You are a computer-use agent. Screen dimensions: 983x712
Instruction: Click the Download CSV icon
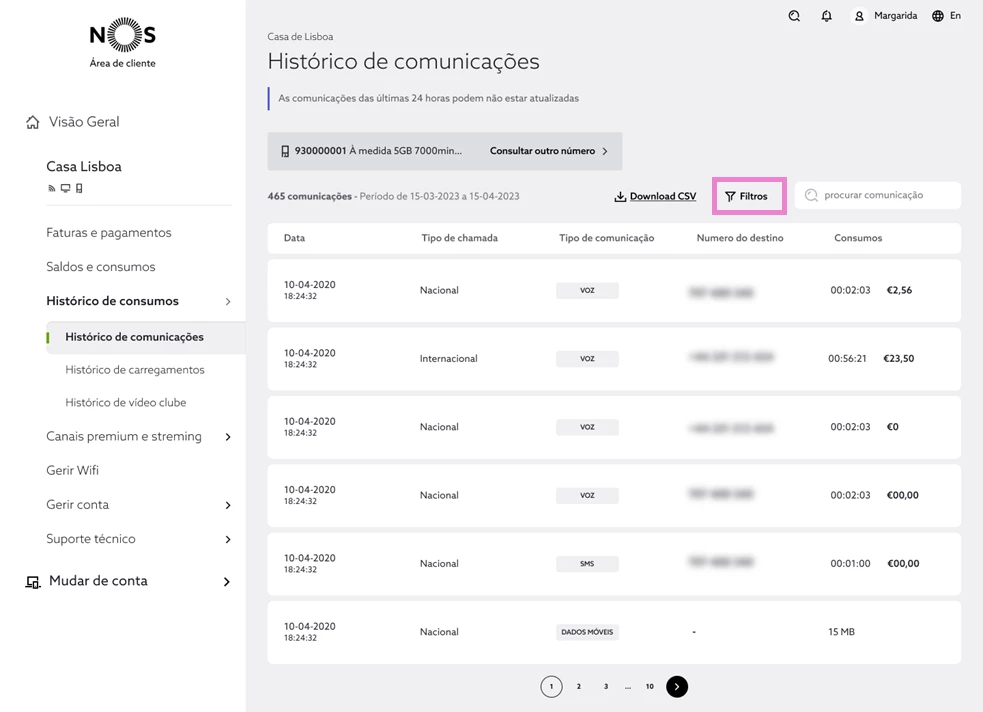(620, 197)
